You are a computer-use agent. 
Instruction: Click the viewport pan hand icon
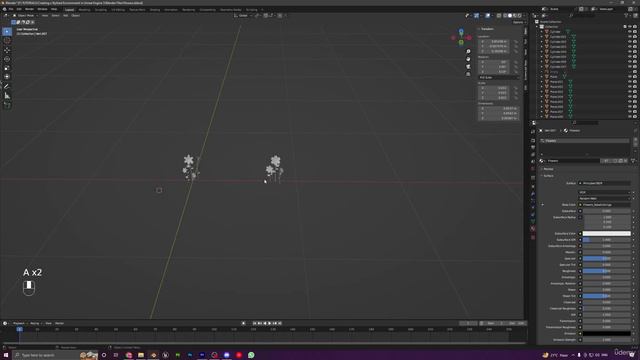(x=468, y=59)
